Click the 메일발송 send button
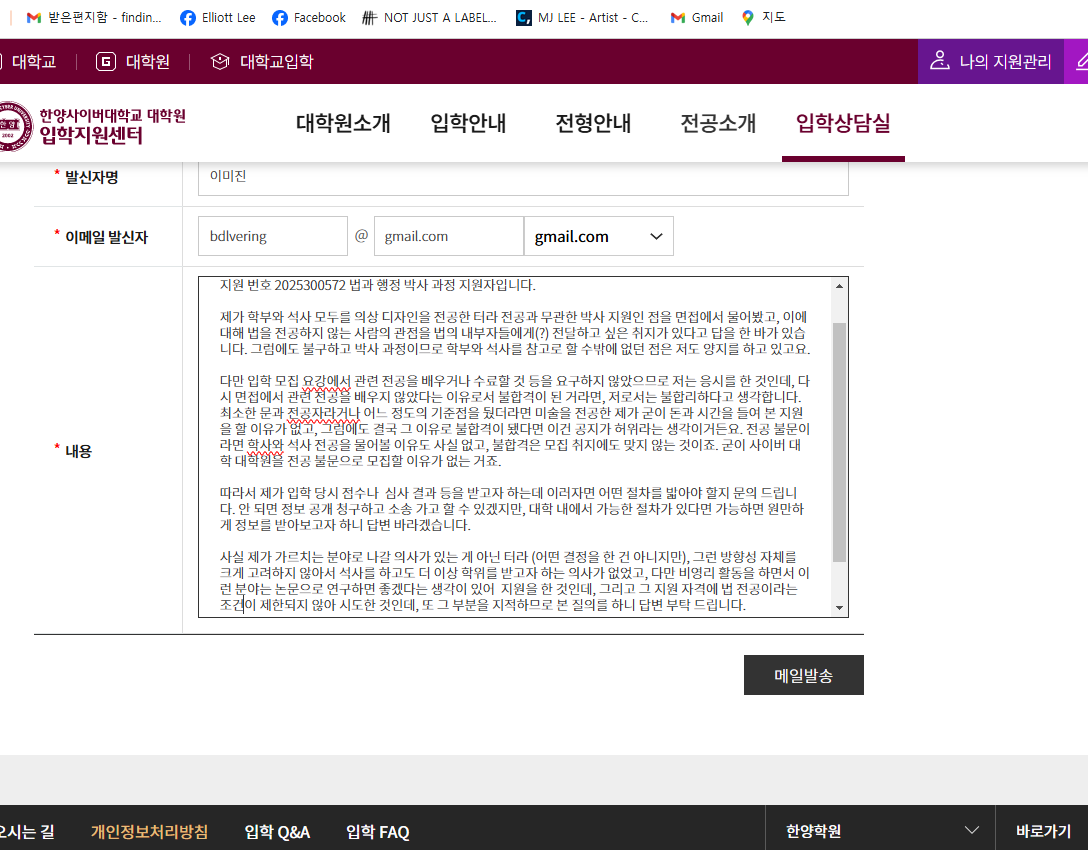1088x850 pixels. [803, 674]
